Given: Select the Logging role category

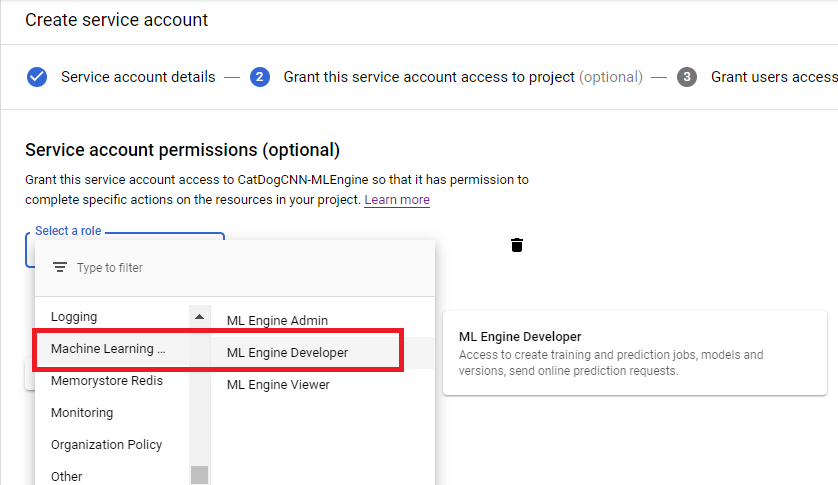Looking at the screenshot, I should click(75, 317).
